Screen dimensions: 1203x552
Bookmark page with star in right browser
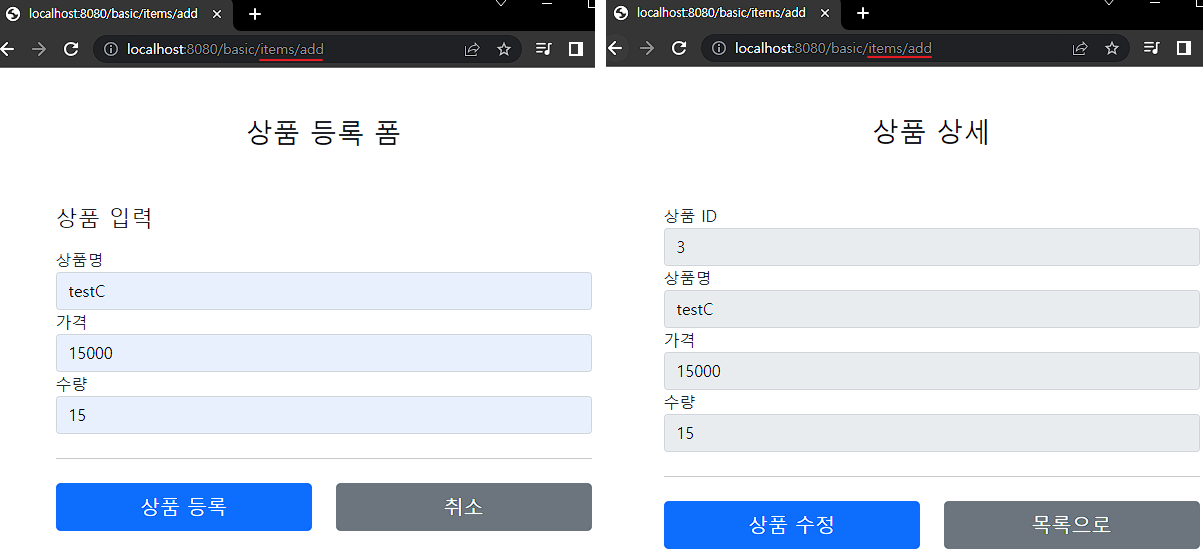[x=1112, y=49]
